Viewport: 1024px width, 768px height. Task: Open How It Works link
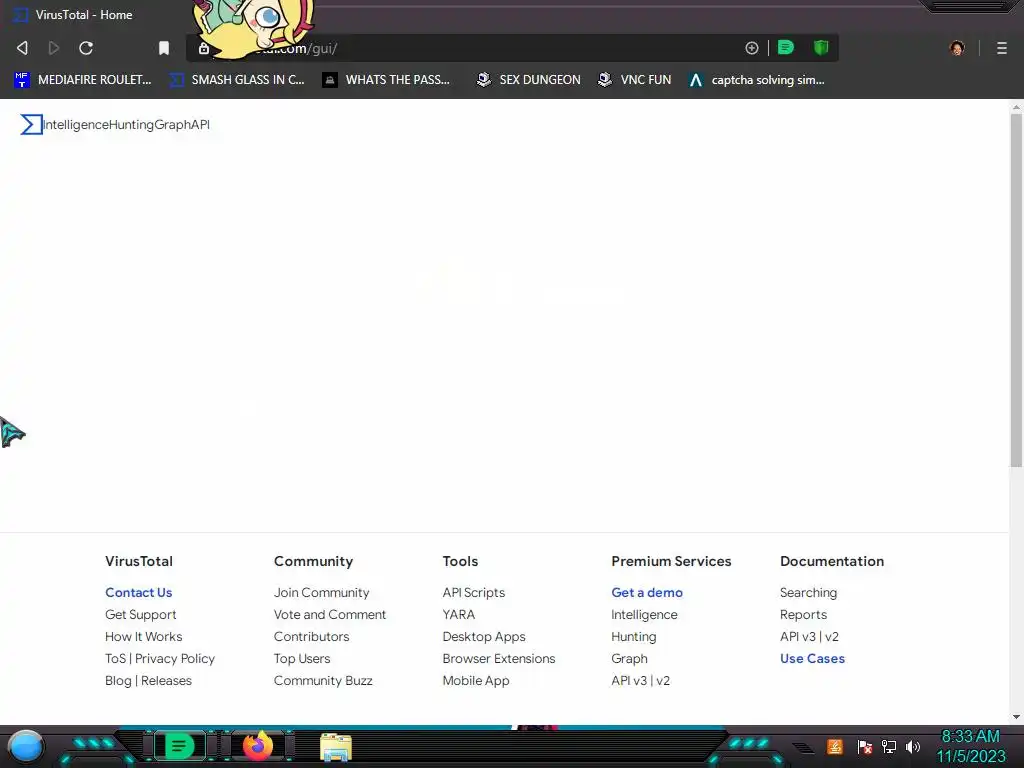[x=144, y=636]
